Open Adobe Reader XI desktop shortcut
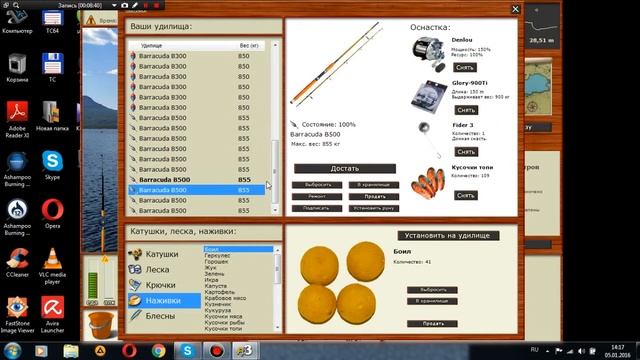Viewport: 640px width, 360px height. click(x=17, y=119)
